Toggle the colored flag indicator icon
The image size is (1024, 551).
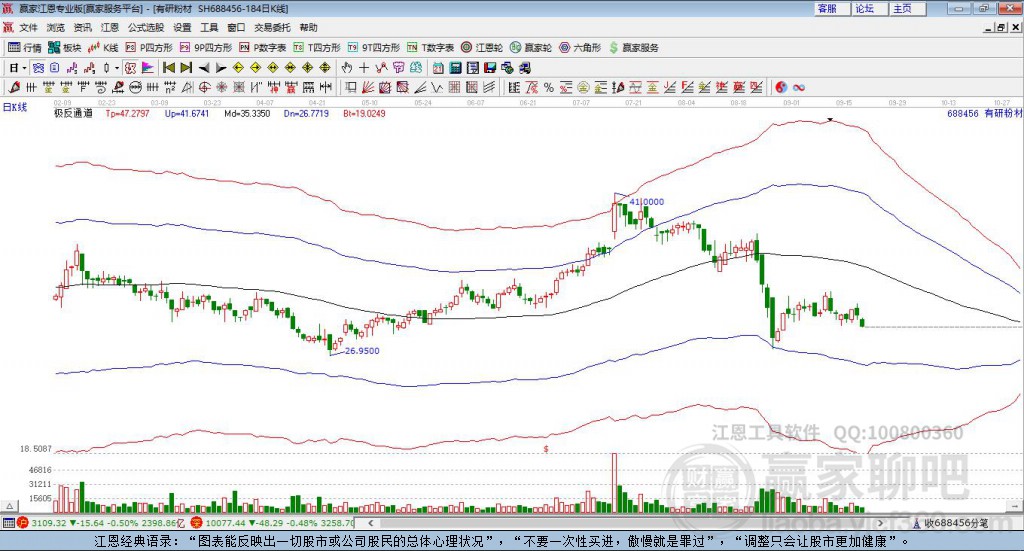pyautogui.click(x=148, y=68)
